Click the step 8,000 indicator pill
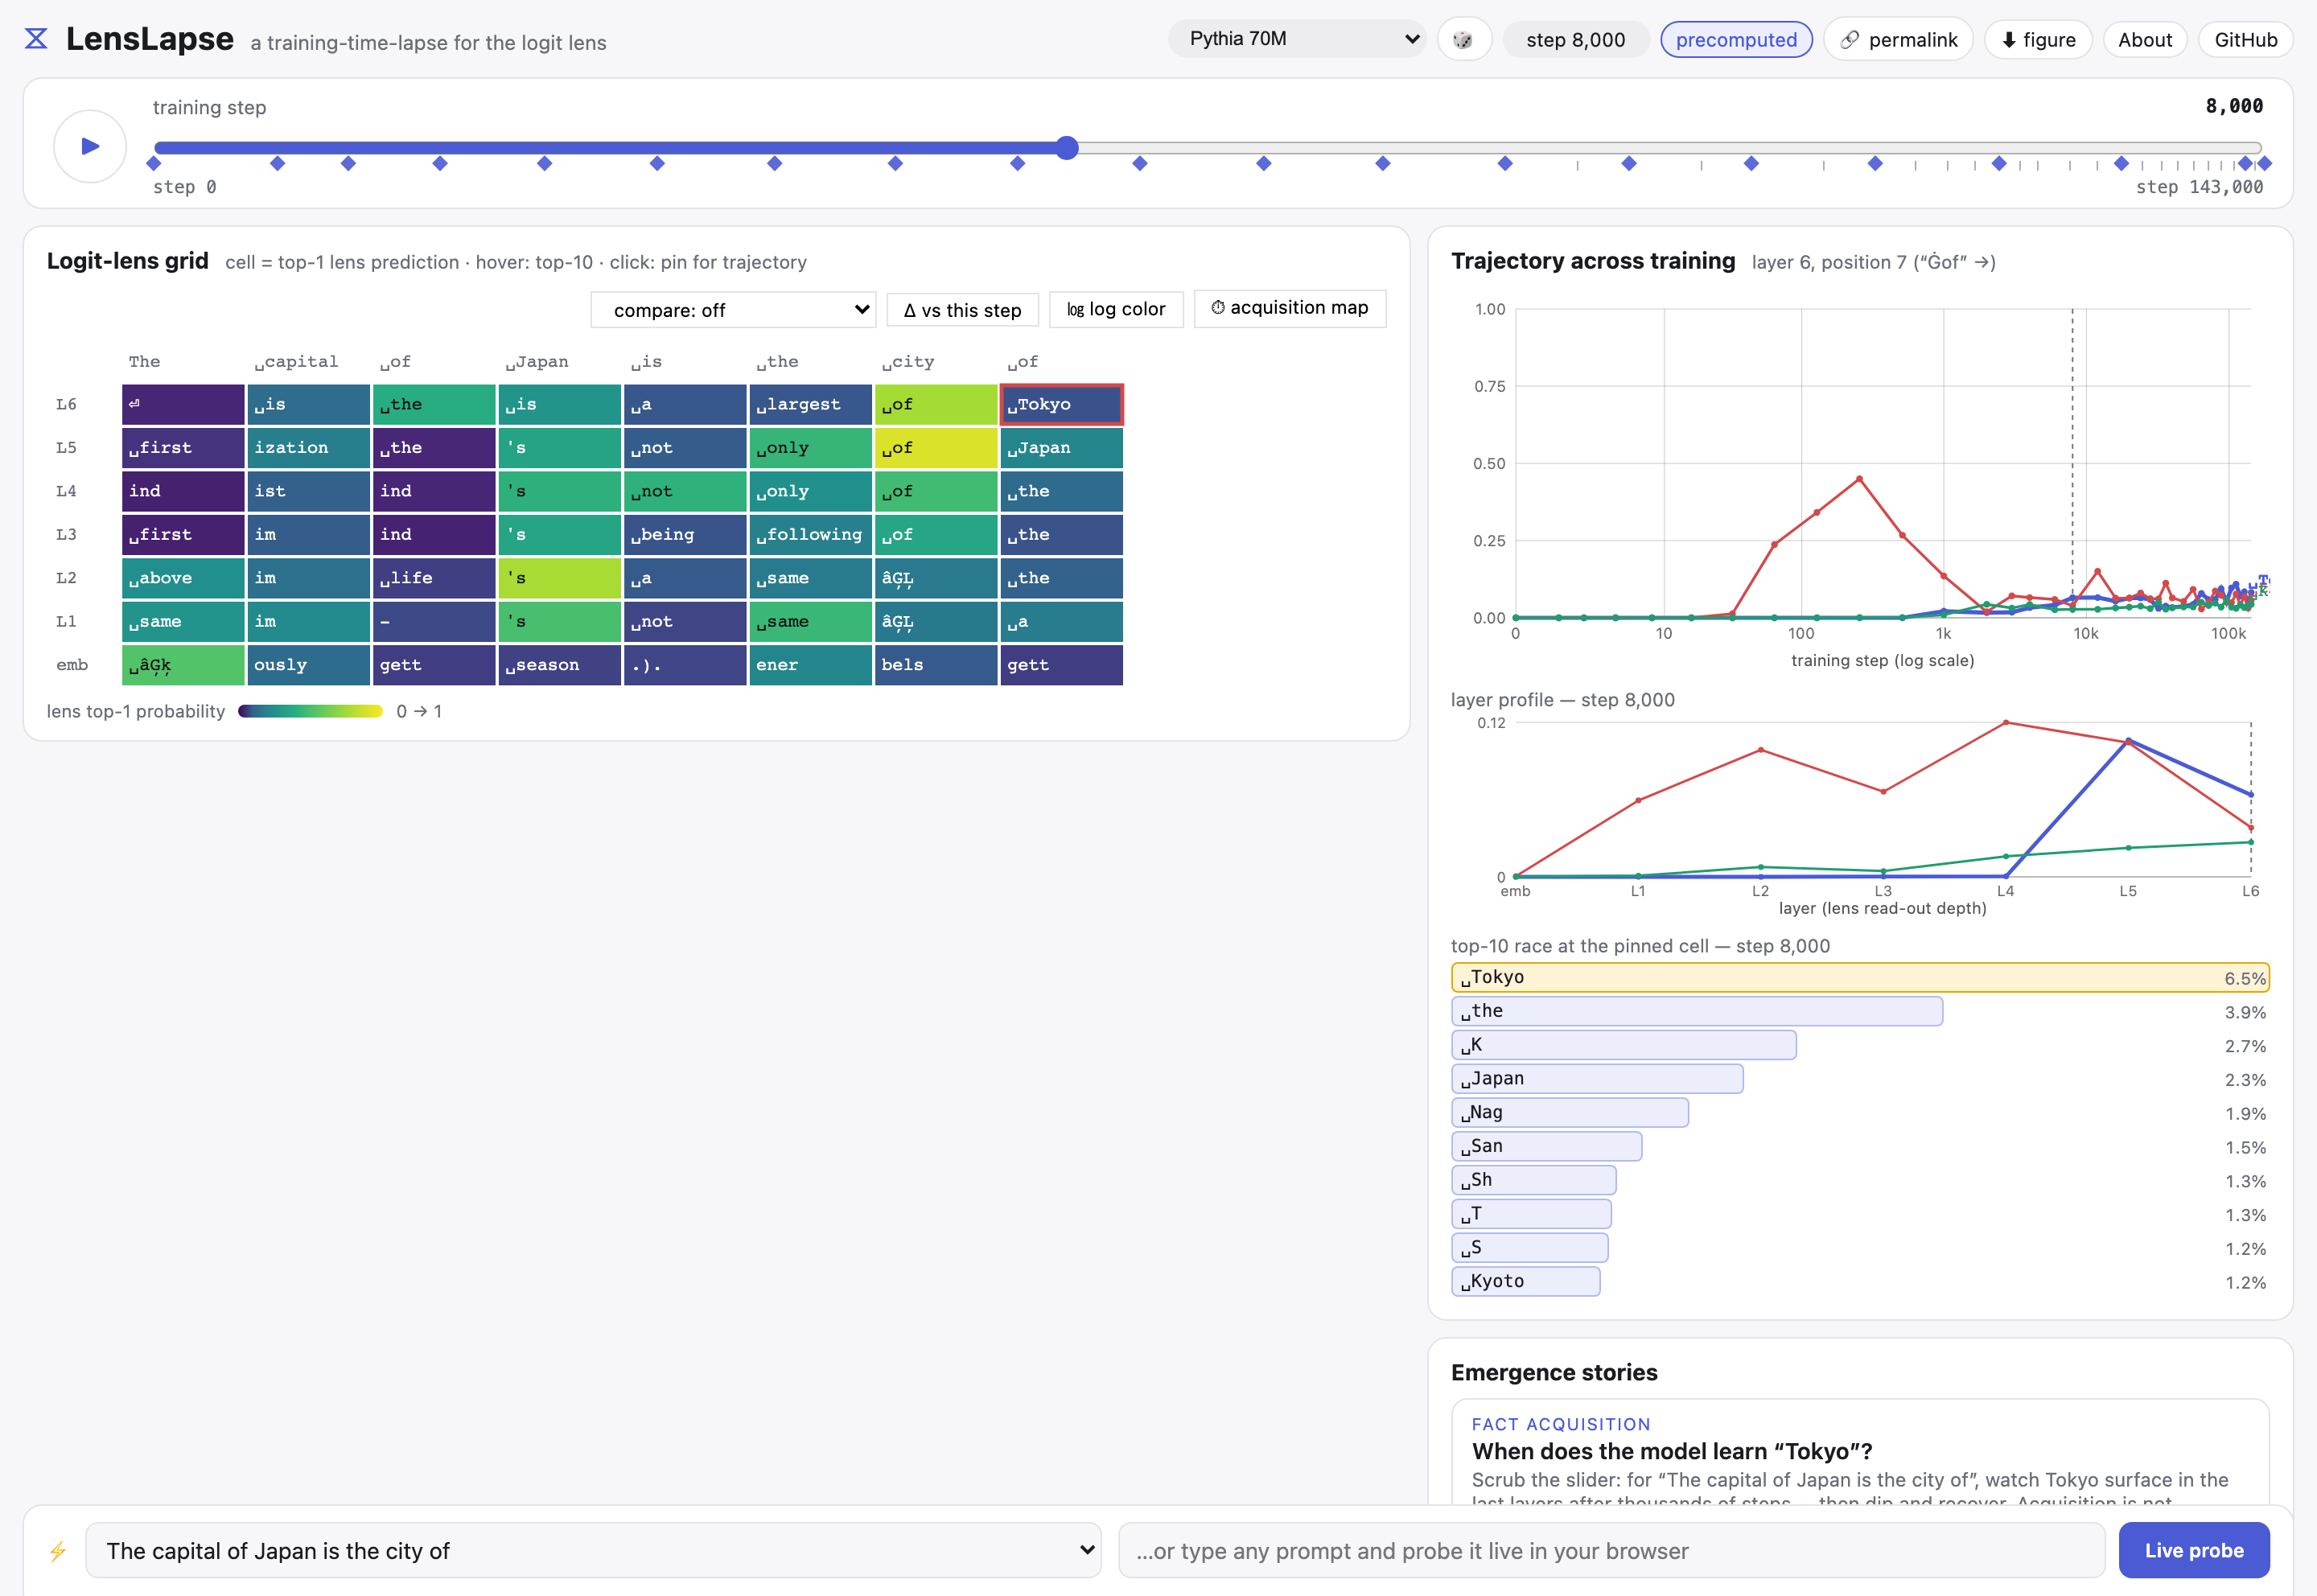The image size is (2317, 1596). [x=1575, y=40]
